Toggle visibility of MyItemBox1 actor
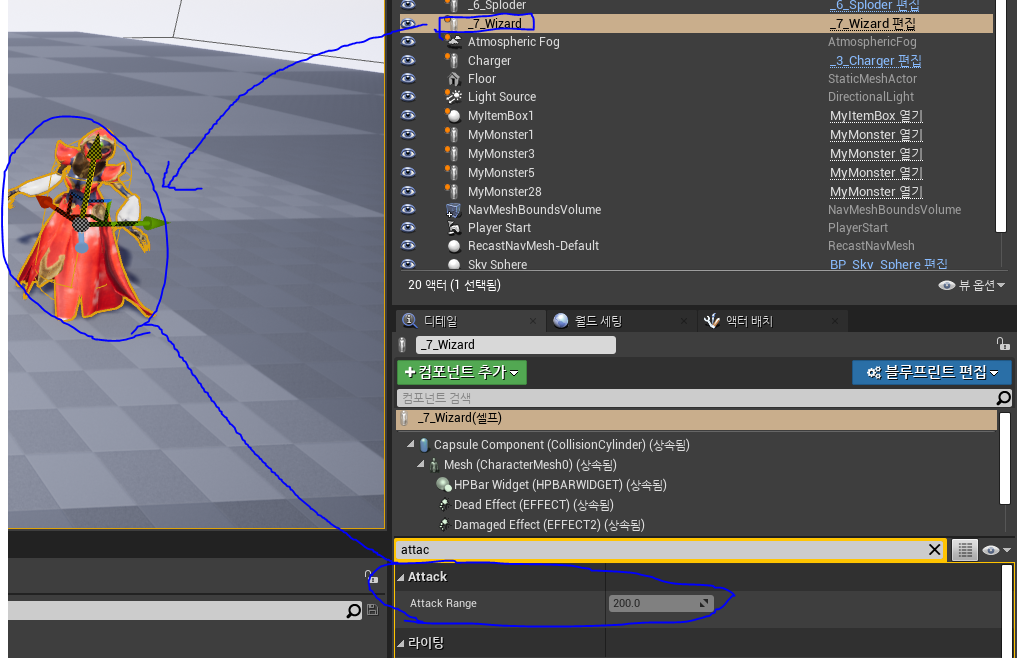Viewport: 1017px width, 658px height. point(408,116)
